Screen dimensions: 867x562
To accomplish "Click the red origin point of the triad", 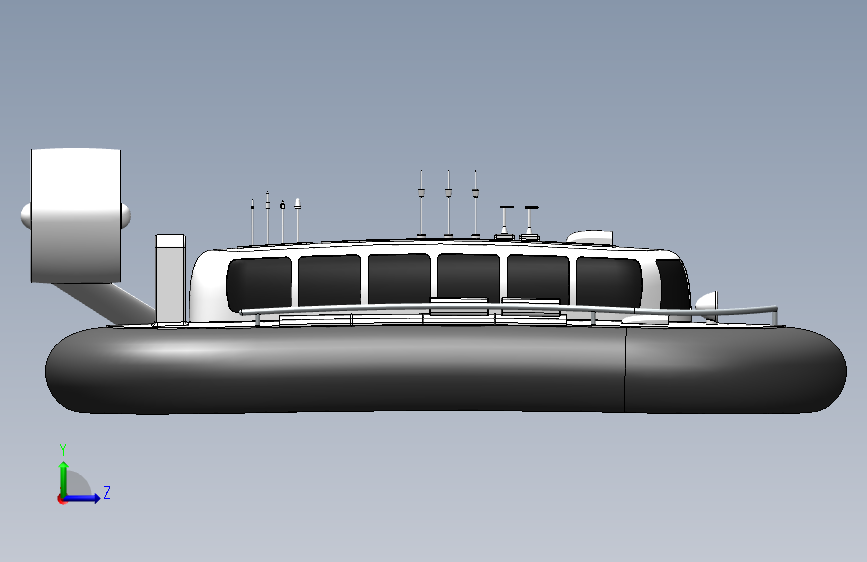I will (x=61, y=499).
